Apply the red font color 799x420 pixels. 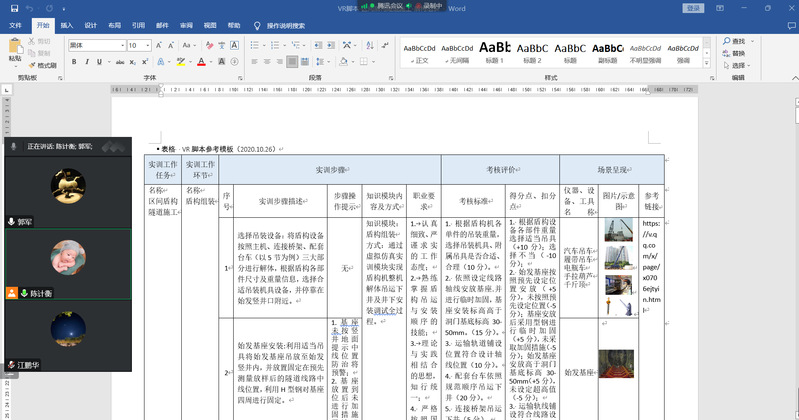click(201, 62)
